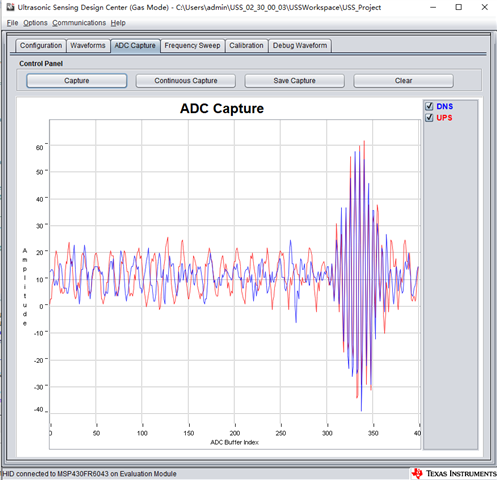Switch to the Waveforms tab

[88, 46]
